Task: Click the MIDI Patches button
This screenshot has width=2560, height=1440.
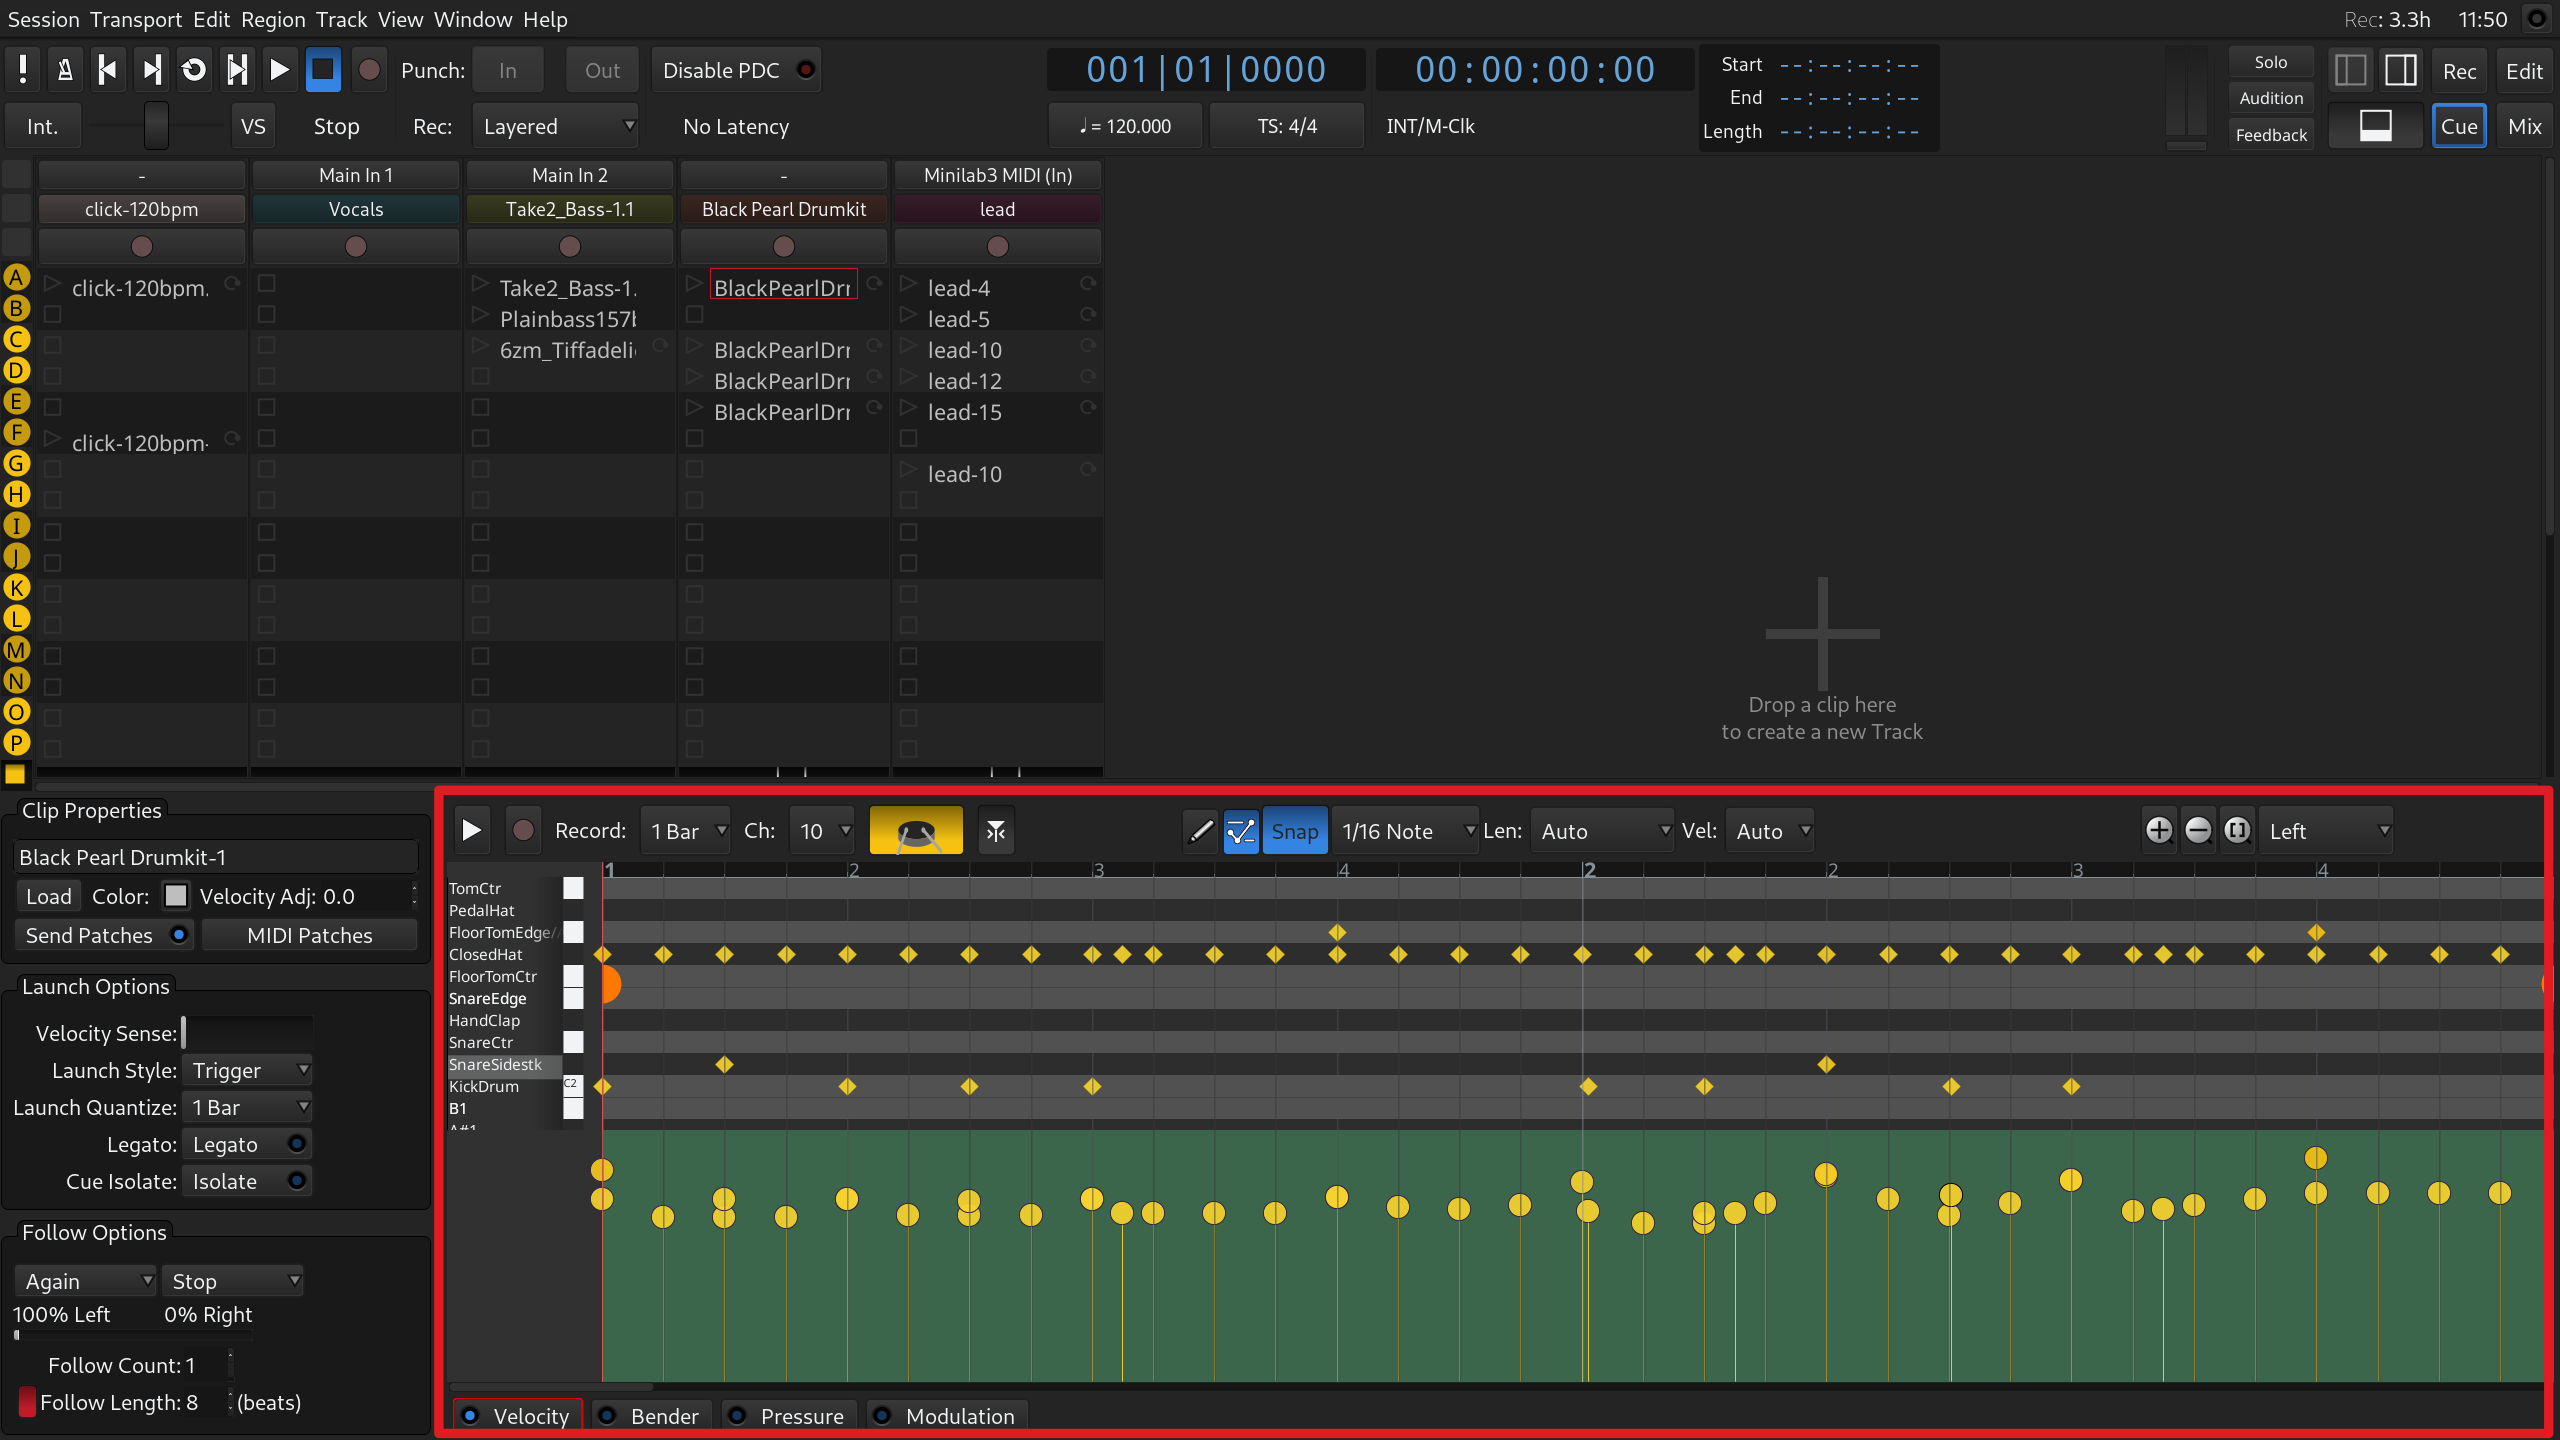Action: (309, 935)
